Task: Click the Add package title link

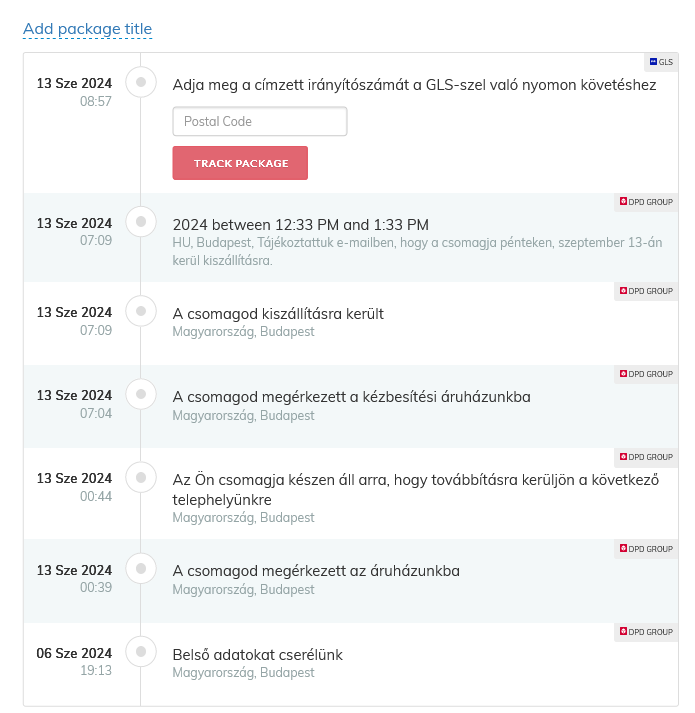Action: 88,29
